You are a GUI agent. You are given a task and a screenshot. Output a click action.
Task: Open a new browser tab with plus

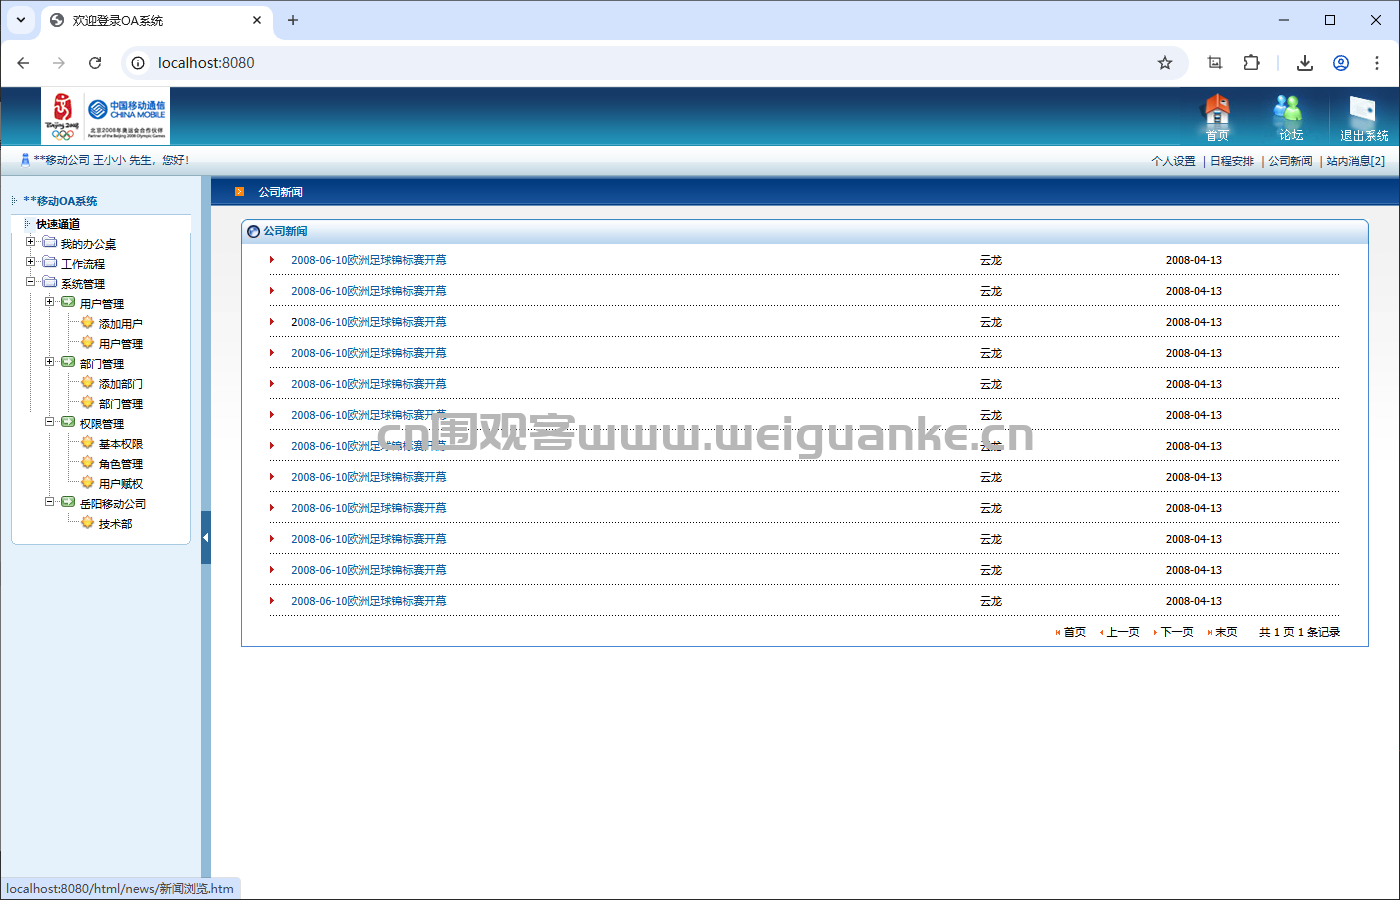[x=293, y=20]
